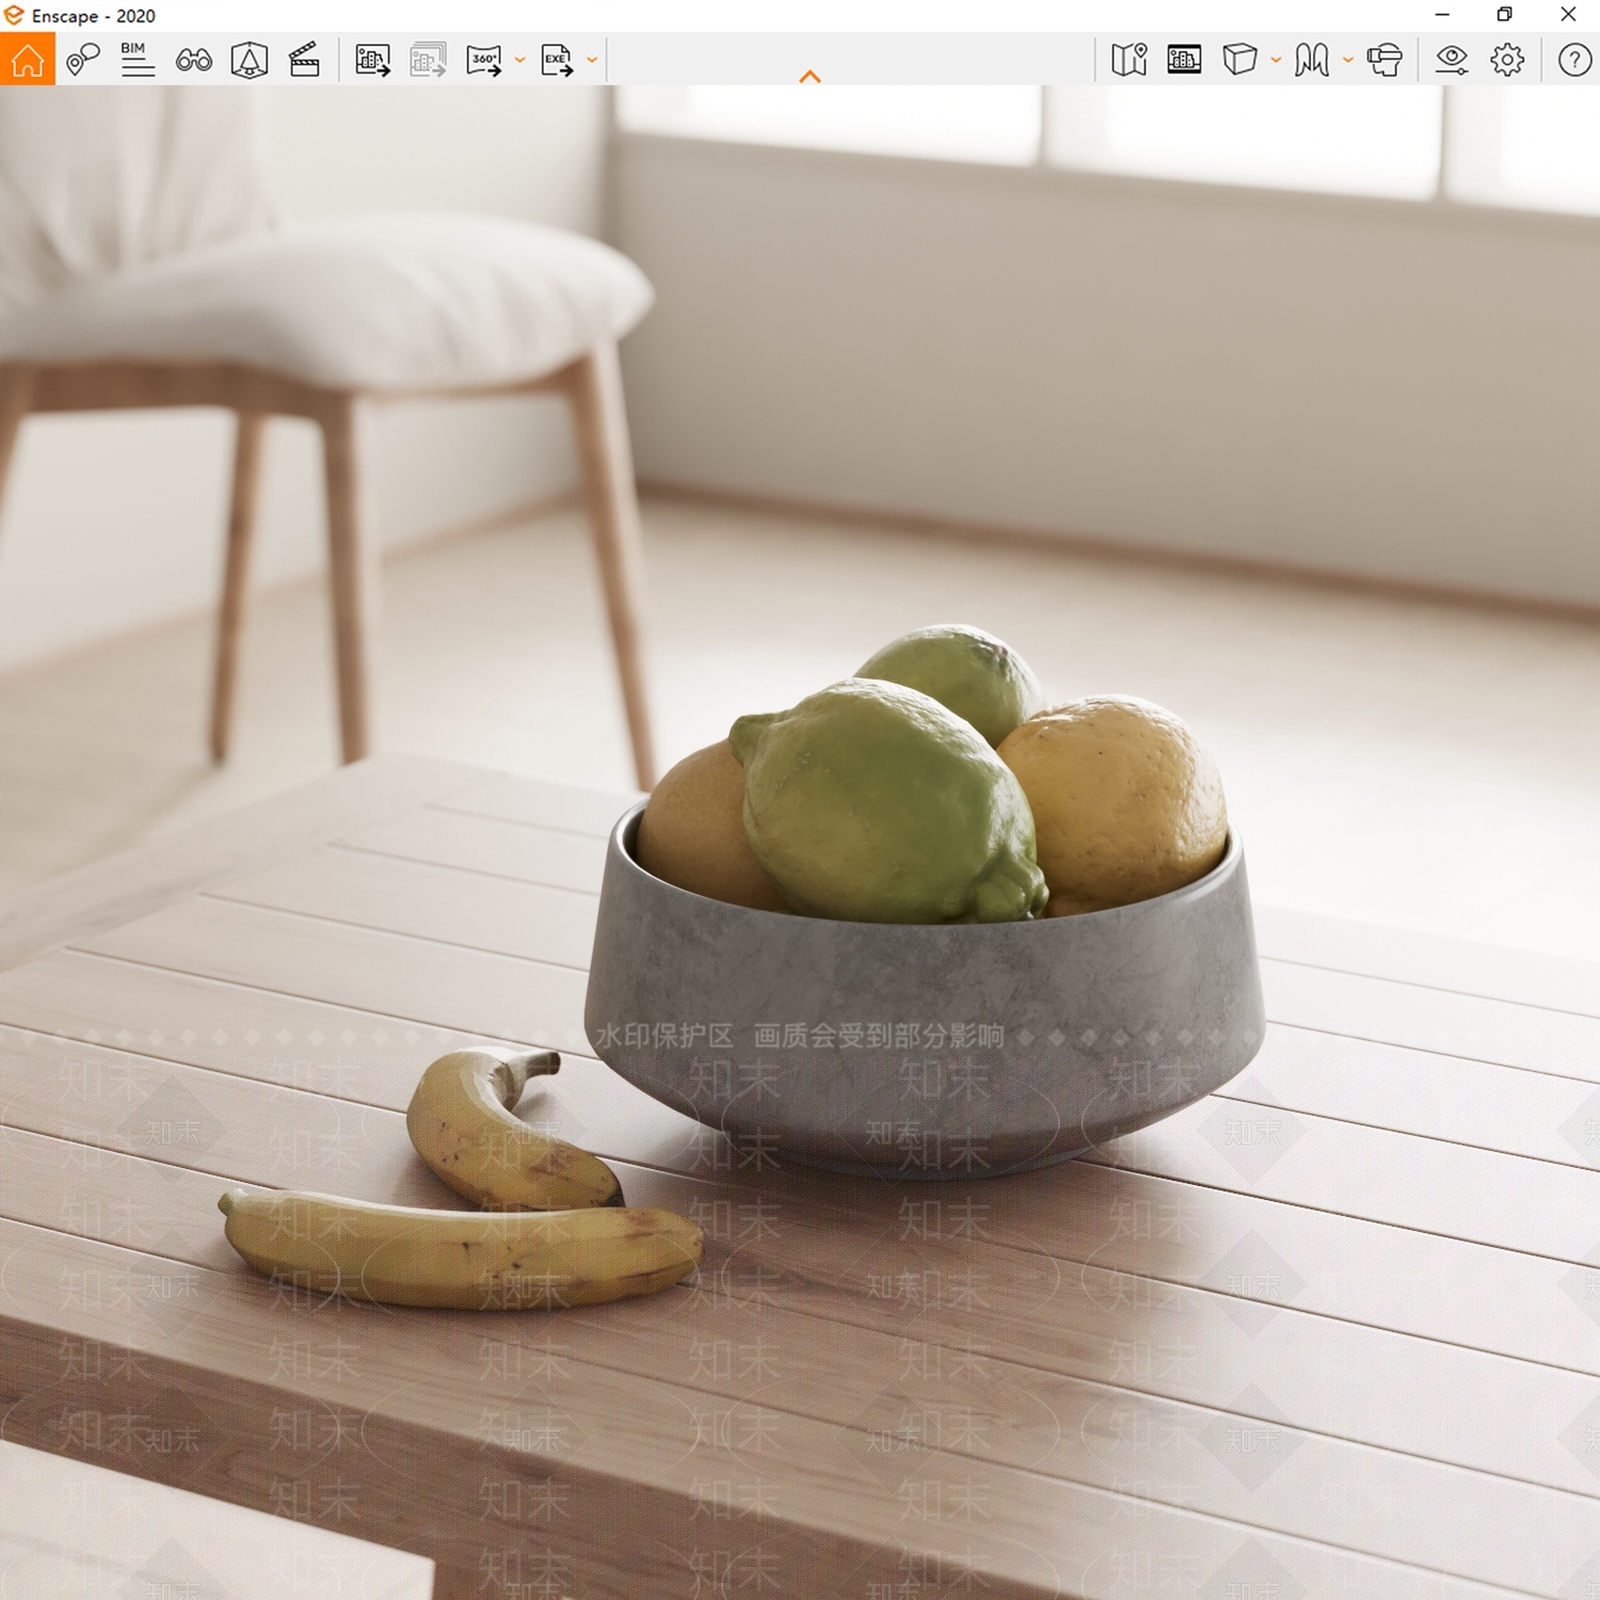Restore down the Enscape window
The height and width of the screenshot is (1600, 1600).
point(1505,15)
